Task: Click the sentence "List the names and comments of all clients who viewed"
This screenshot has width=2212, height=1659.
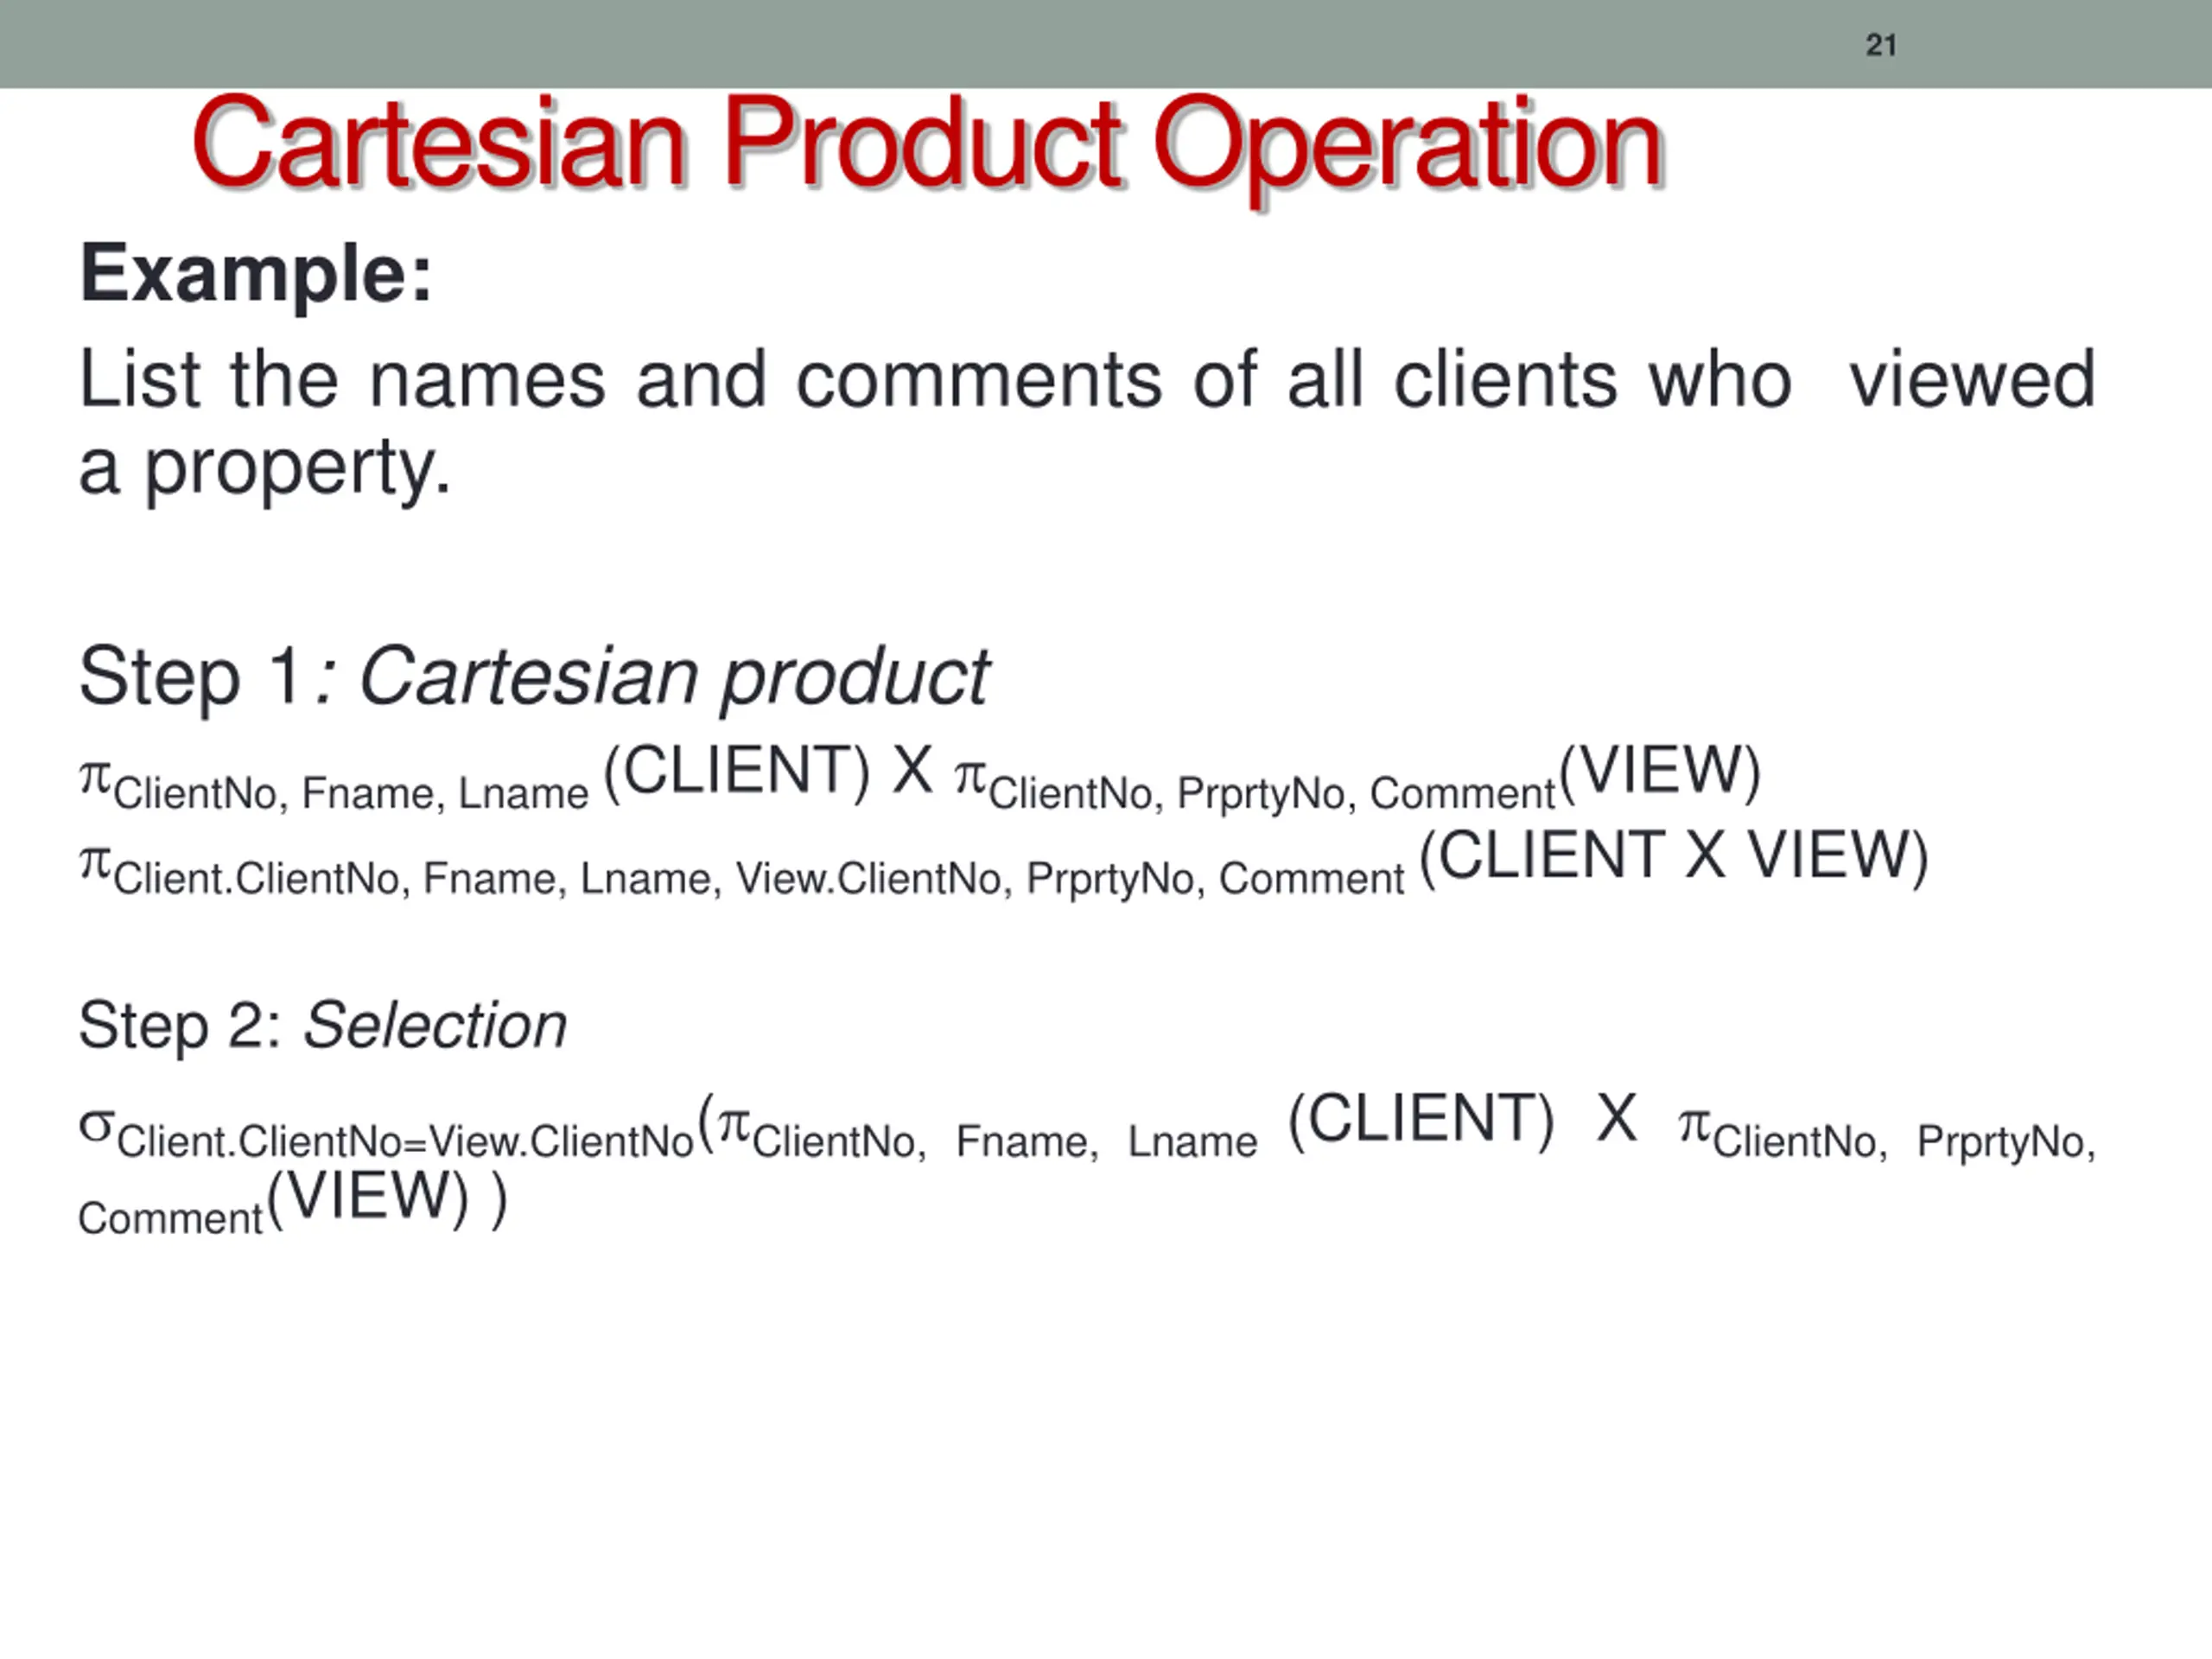Action: point(1087,380)
